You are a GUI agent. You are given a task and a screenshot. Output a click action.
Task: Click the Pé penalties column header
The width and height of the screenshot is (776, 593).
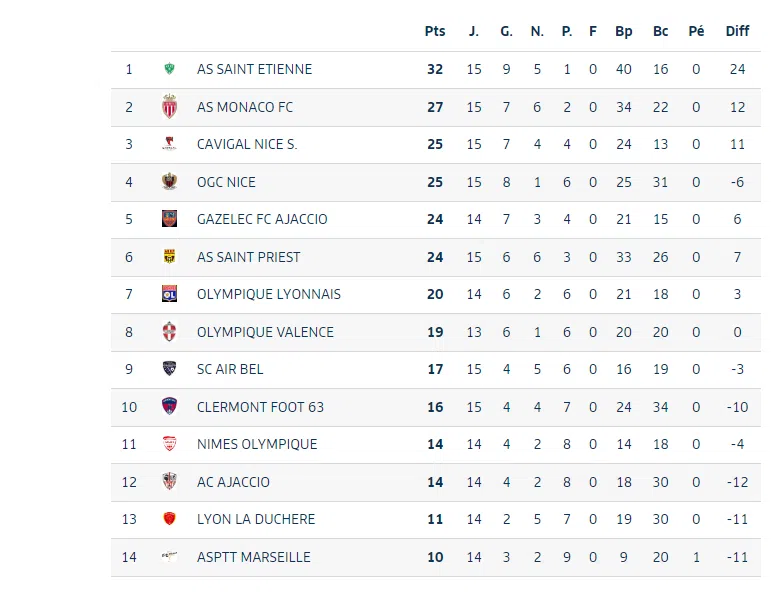coord(697,31)
